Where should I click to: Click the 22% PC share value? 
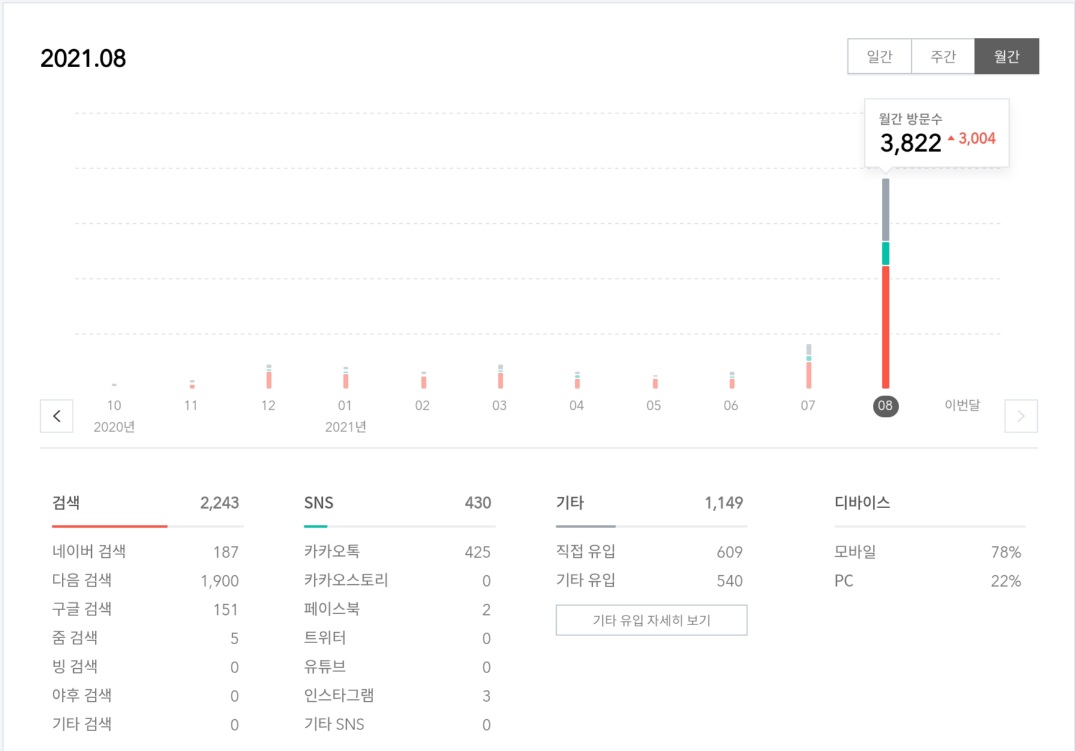1006,581
